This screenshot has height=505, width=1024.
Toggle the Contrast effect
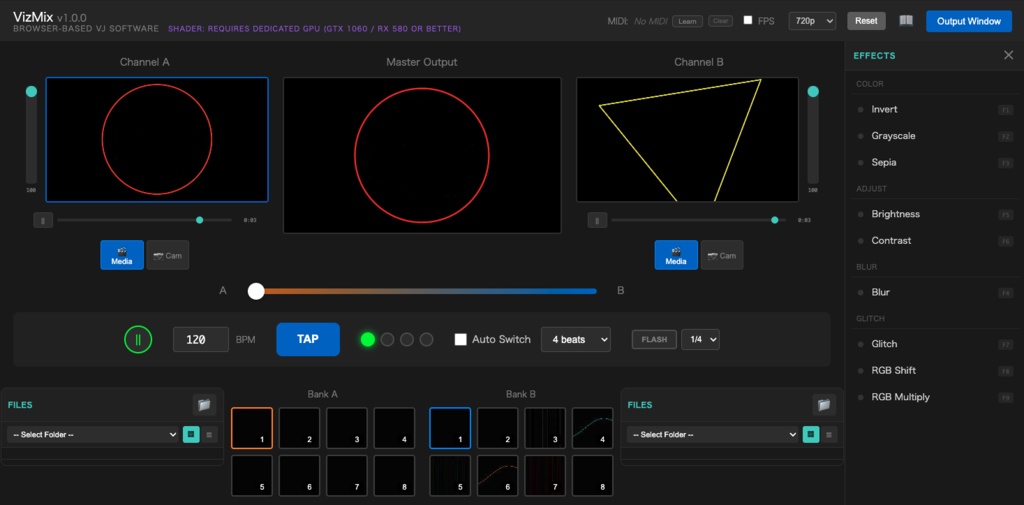(x=935, y=240)
